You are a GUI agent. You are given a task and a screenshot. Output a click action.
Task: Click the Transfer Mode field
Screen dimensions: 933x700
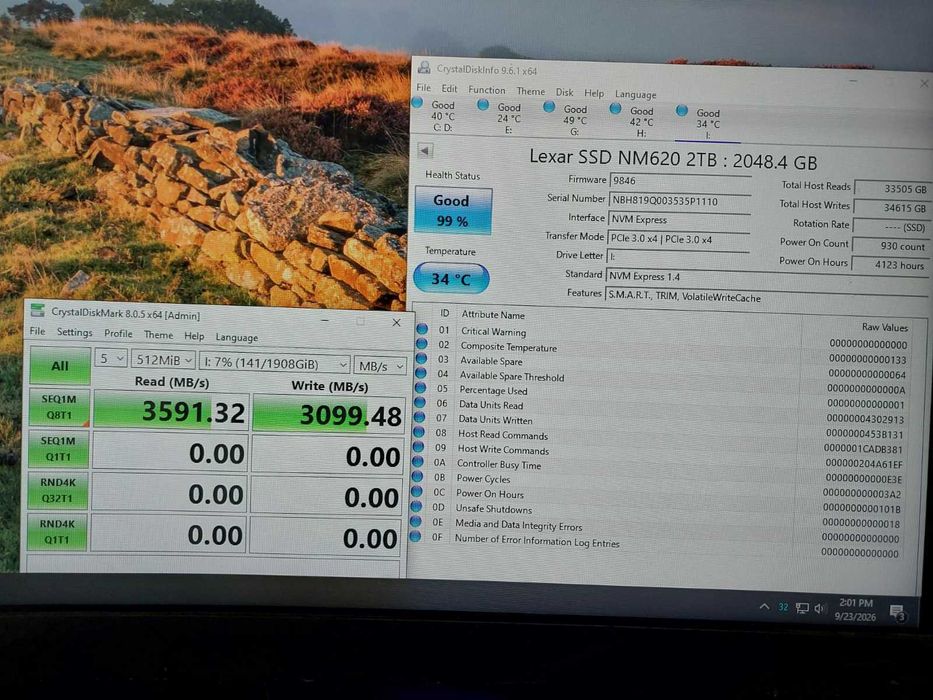[678, 239]
